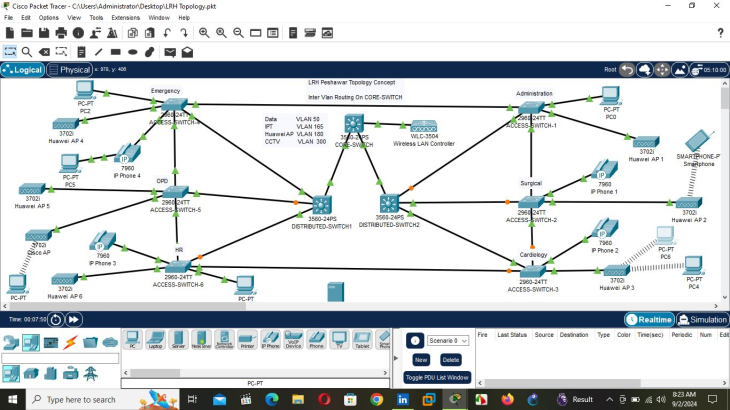Copy selection with the copy icon
This screenshot has height=410, width=730.
click(x=133, y=33)
